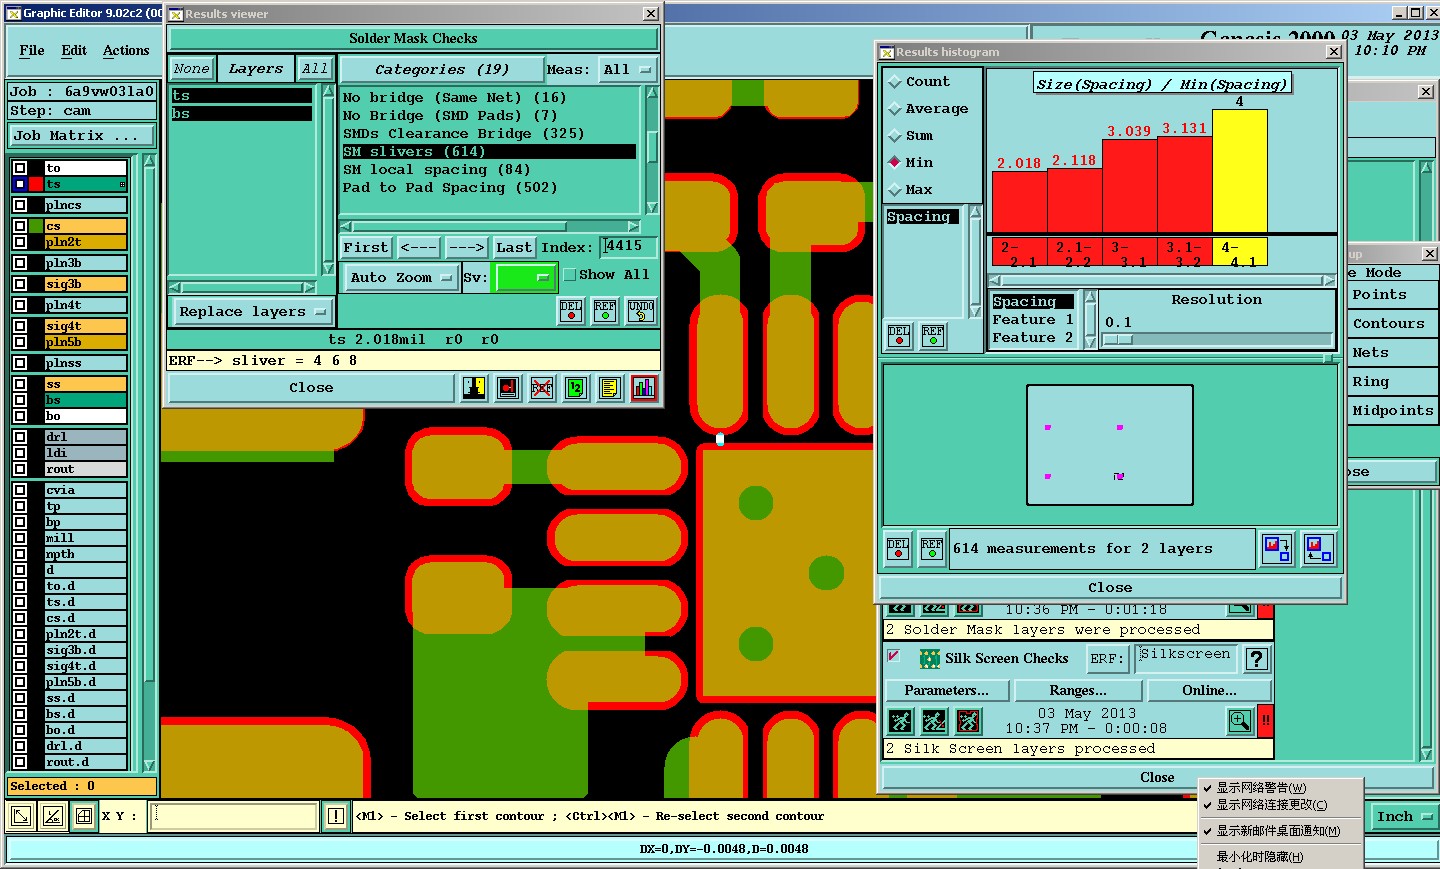This screenshot has height=869, width=1440.
Task: Select the Count radio option
Action: click(x=895, y=82)
